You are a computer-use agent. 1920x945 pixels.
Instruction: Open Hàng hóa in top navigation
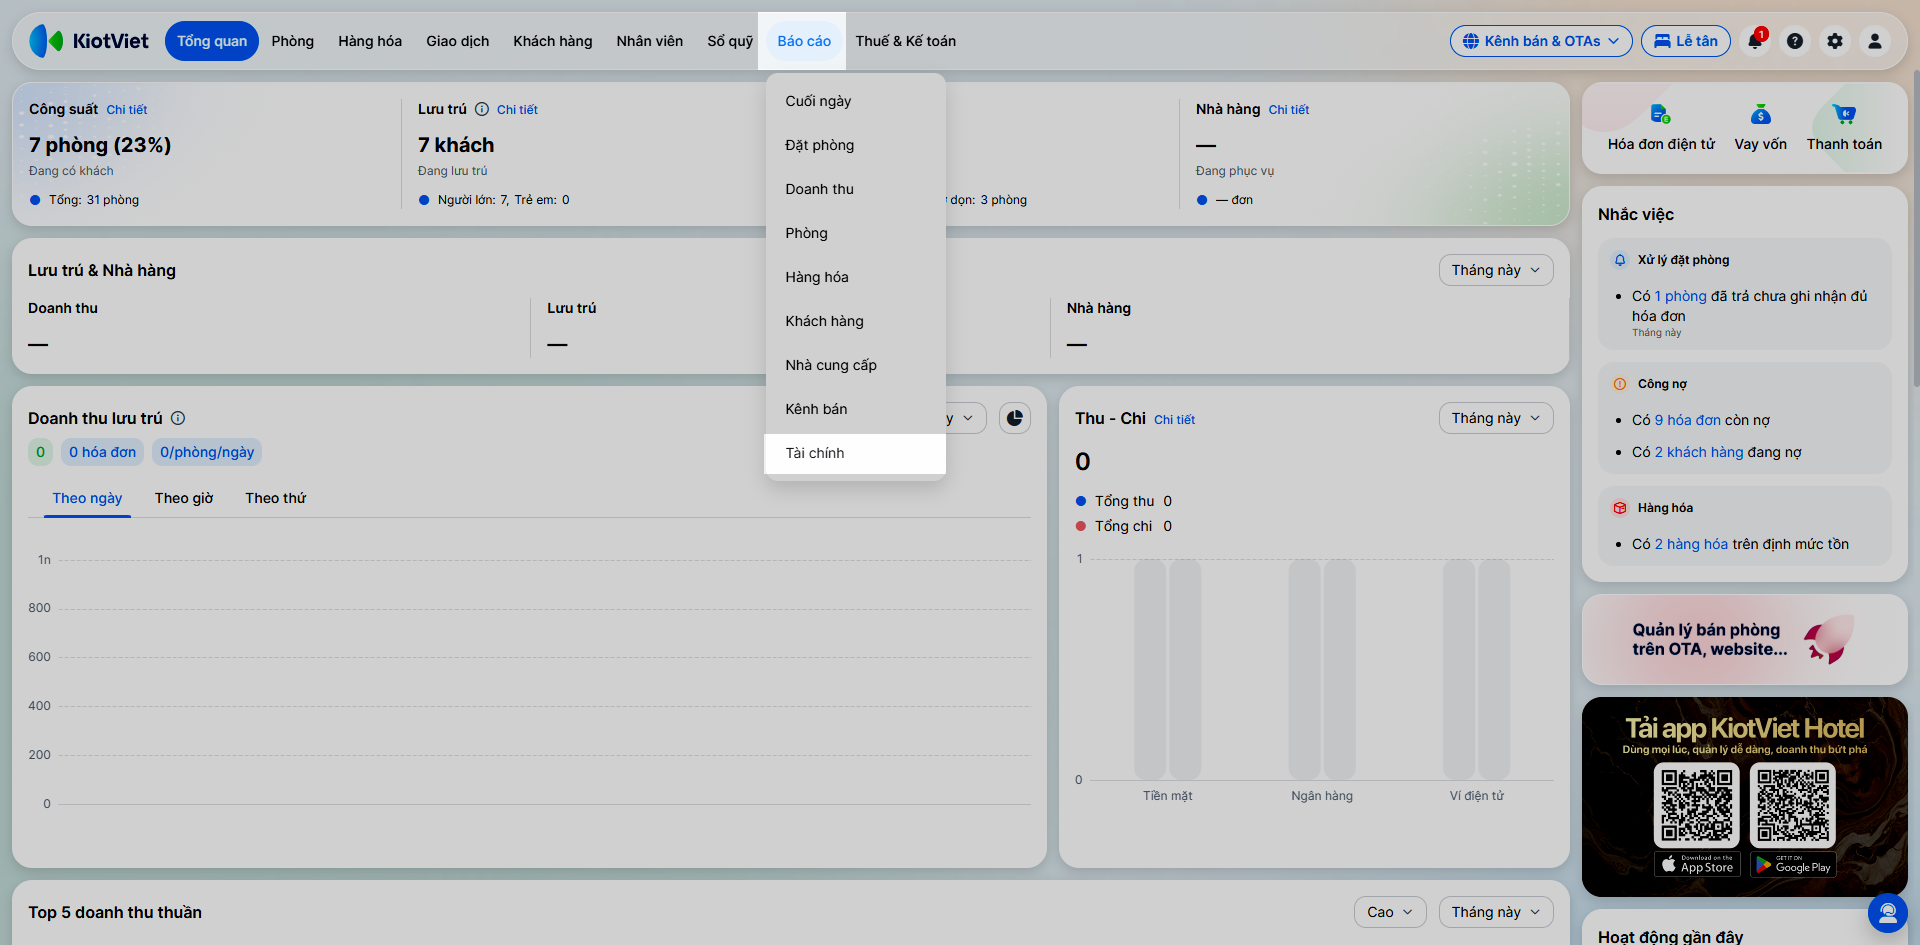[370, 41]
